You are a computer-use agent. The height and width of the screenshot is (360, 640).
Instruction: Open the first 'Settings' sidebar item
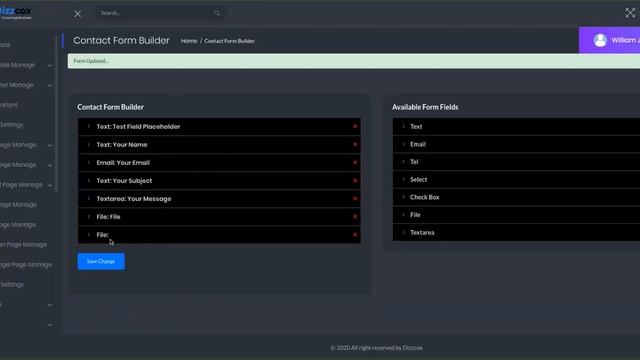pyautogui.click(x=11, y=125)
